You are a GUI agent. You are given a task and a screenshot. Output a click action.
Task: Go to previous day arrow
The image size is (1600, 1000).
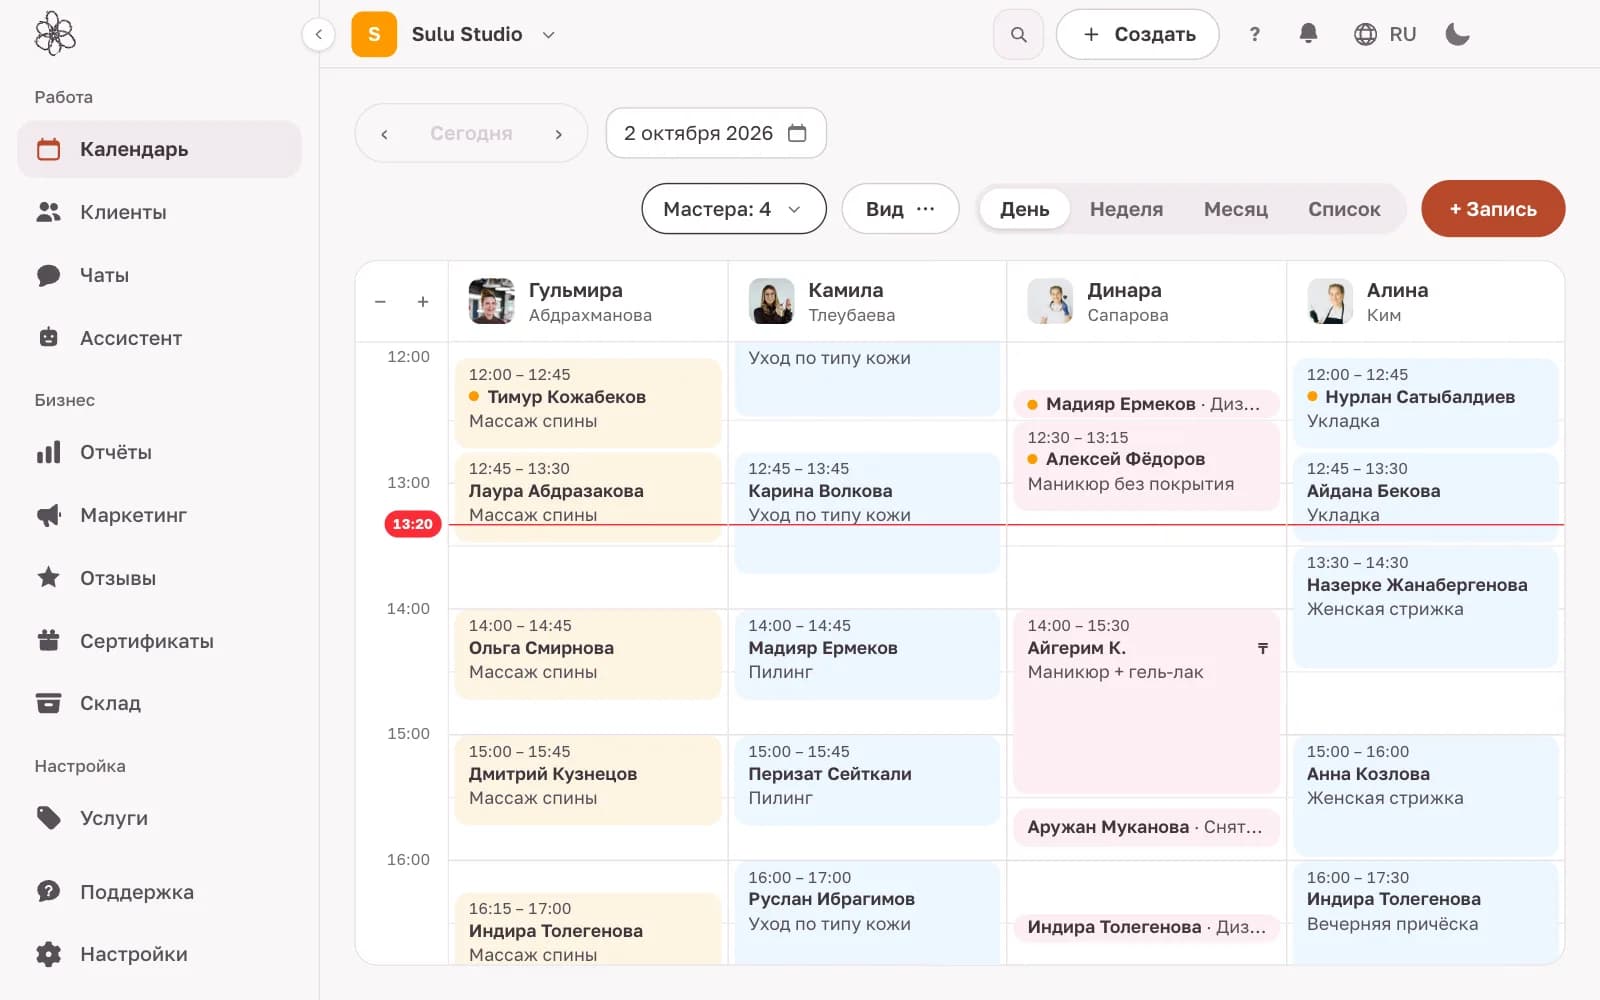[384, 133]
